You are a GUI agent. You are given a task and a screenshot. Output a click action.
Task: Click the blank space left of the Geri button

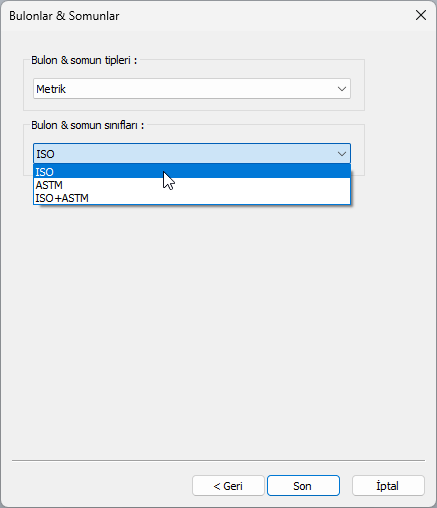pyautogui.click(x=100, y=486)
